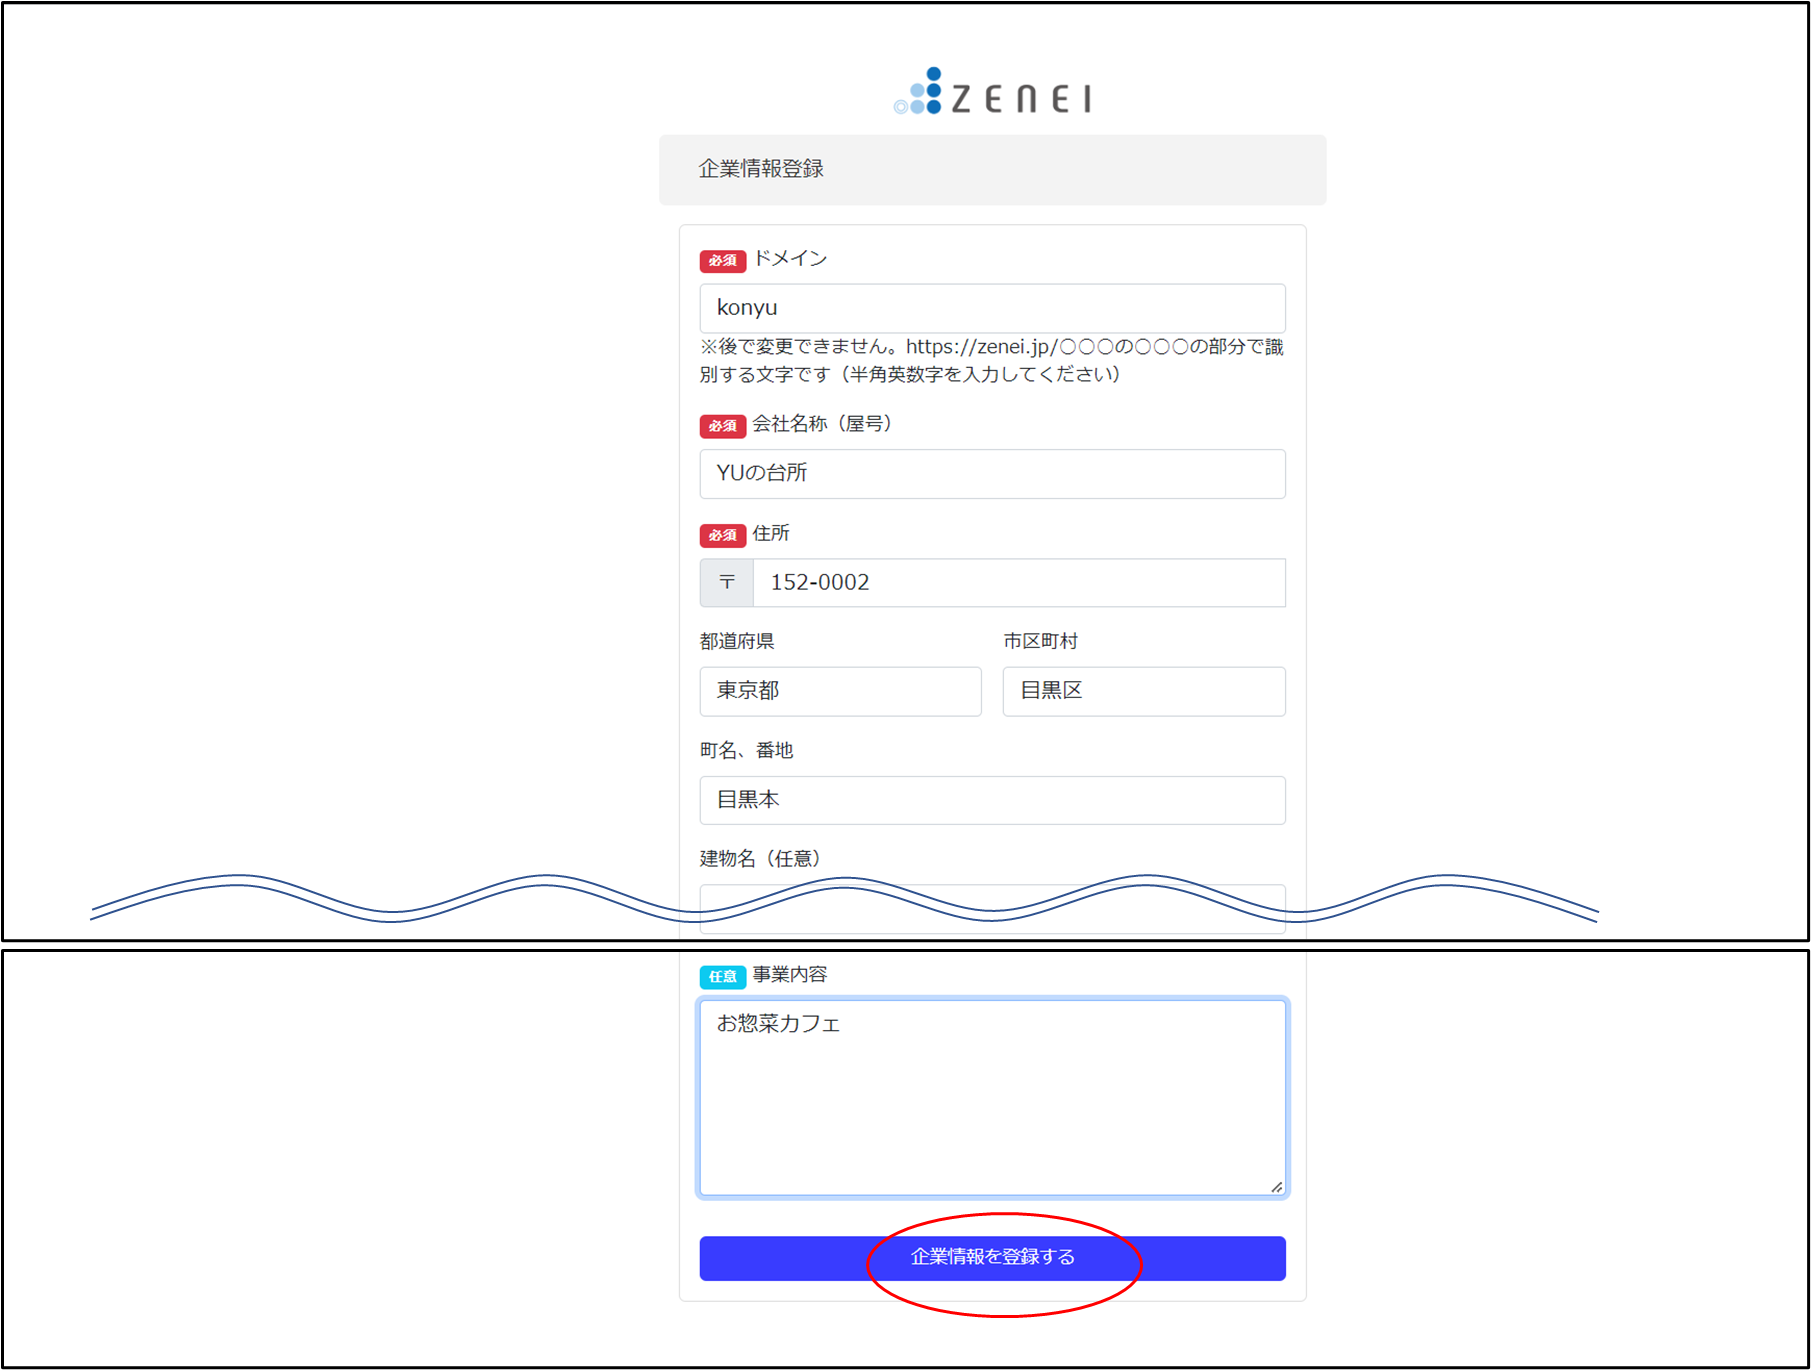Click the textarea resize handle corner
1811x1370 pixels.
[1277, 1186]
